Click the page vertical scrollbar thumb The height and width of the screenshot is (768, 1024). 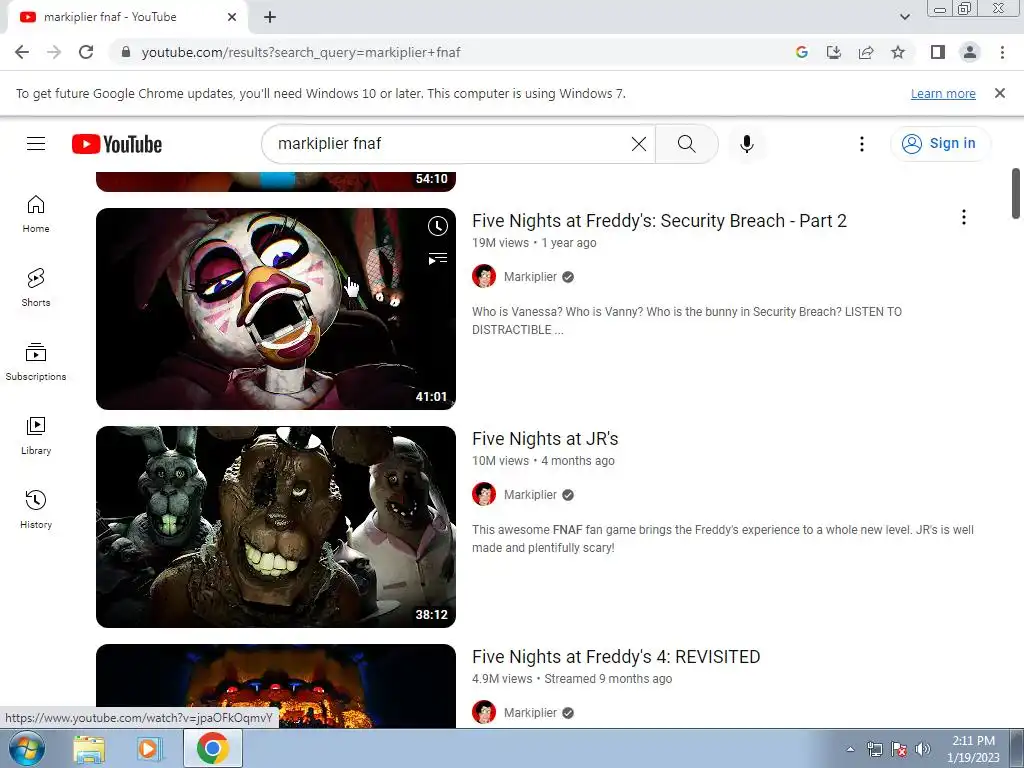[1016, 193]
